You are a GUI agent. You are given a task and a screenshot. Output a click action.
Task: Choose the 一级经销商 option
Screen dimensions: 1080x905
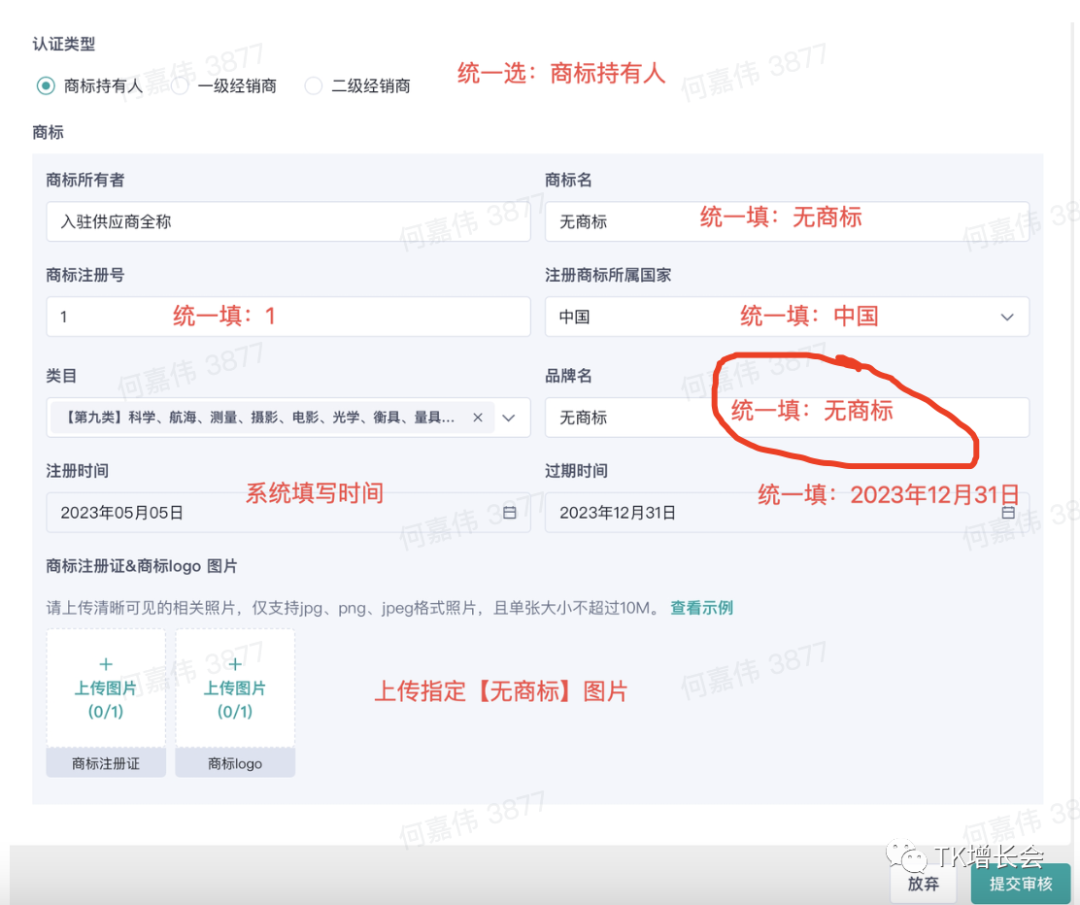(x=178, y=85)
